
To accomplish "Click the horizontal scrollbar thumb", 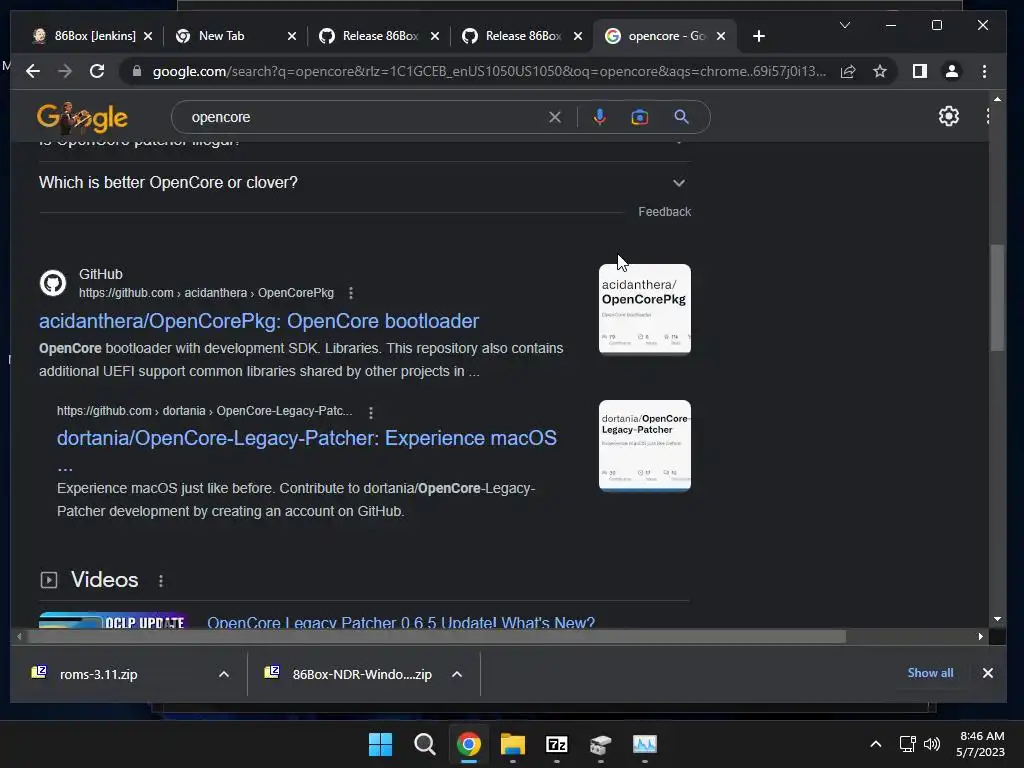I will 436,636.
